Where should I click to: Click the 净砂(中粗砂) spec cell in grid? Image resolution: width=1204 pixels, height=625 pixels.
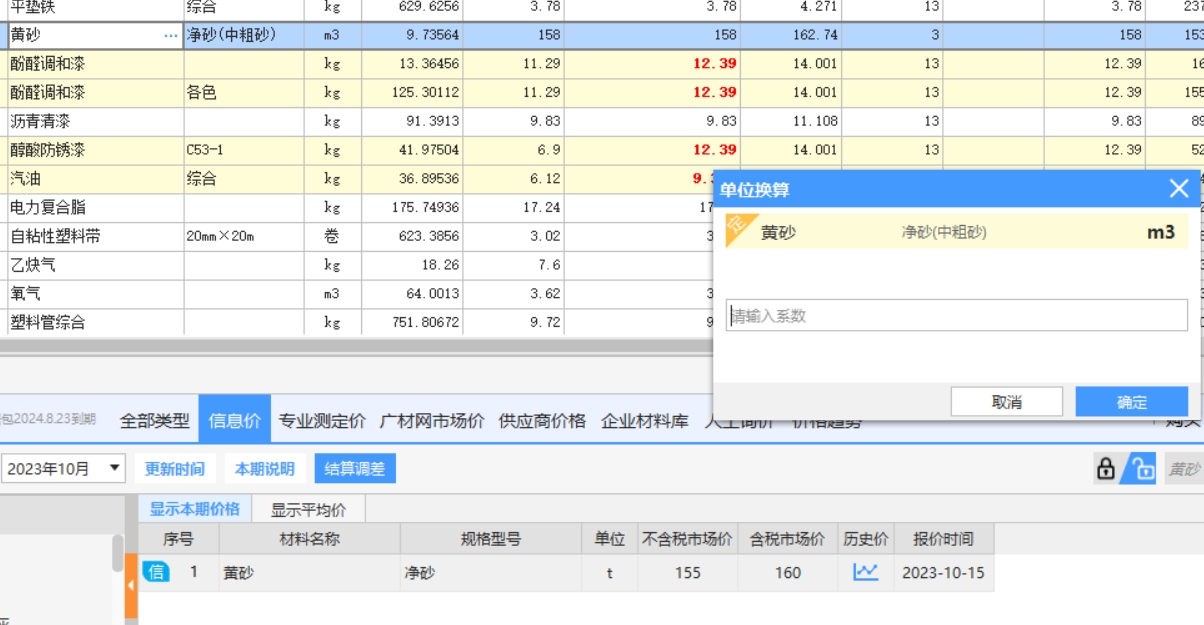[x=244, y=35]
